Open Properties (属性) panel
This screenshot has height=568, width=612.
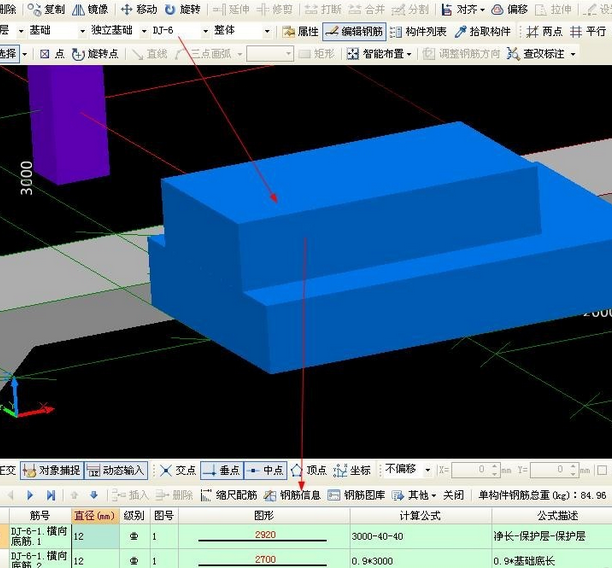[x=301, y=32]
